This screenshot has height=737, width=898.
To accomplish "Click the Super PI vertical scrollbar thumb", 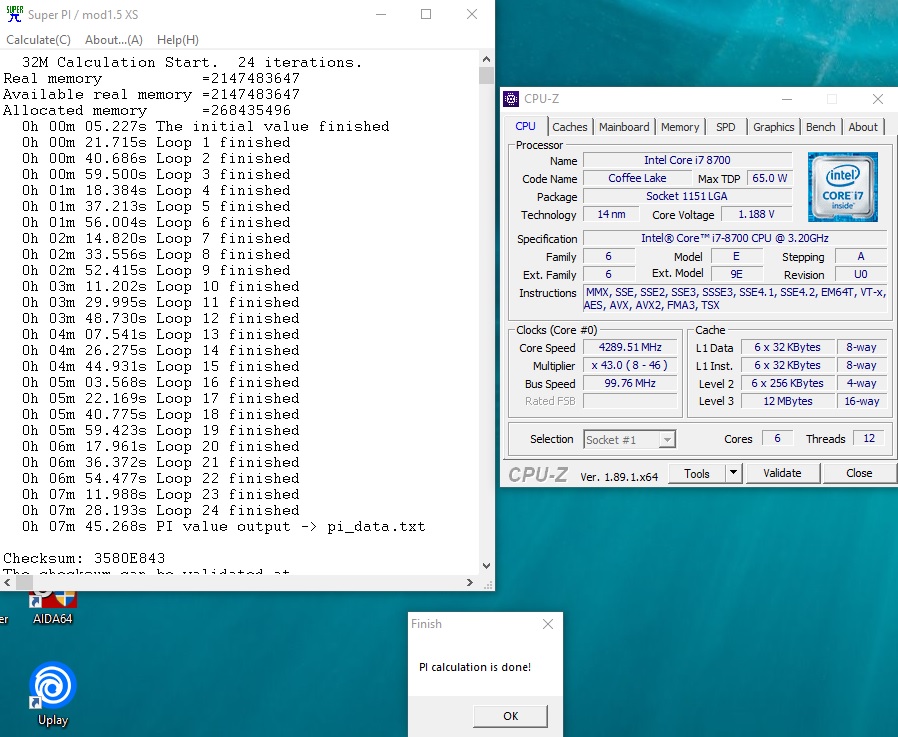I will (x=486, y=75).
